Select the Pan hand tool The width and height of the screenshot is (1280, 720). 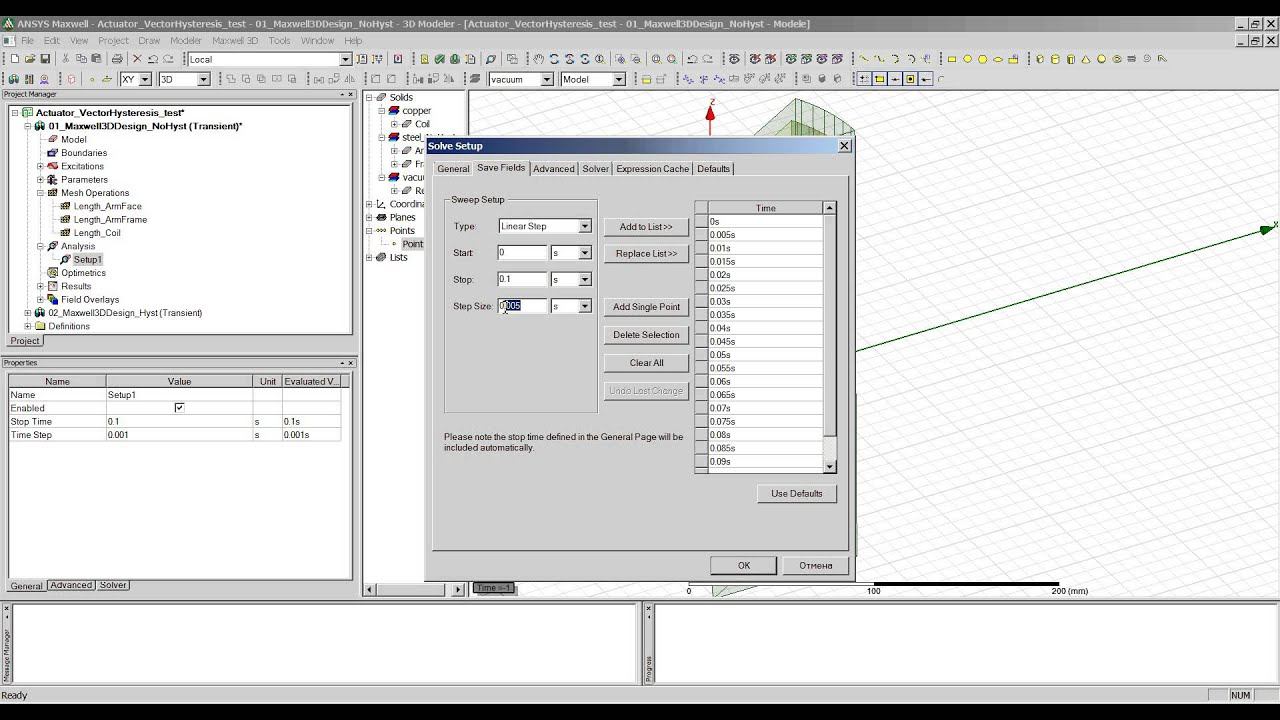(x=539, y=59)
